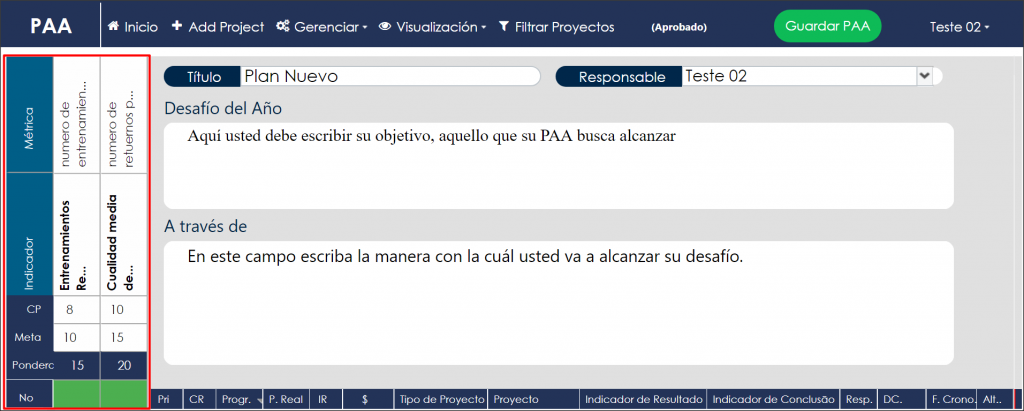
Task: Select indicator 'Entrenamientos Re...'
Action: pyautogui.click(x=76, y=235)
